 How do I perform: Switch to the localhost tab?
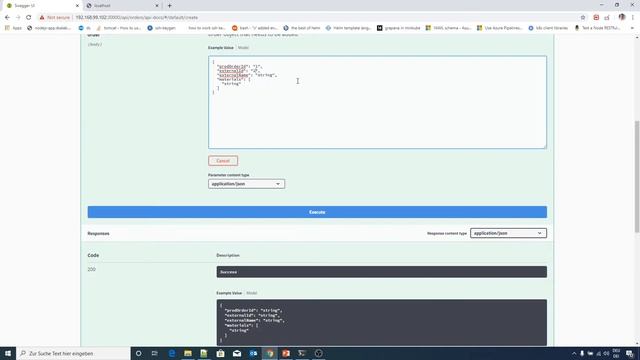coord(122,6)
